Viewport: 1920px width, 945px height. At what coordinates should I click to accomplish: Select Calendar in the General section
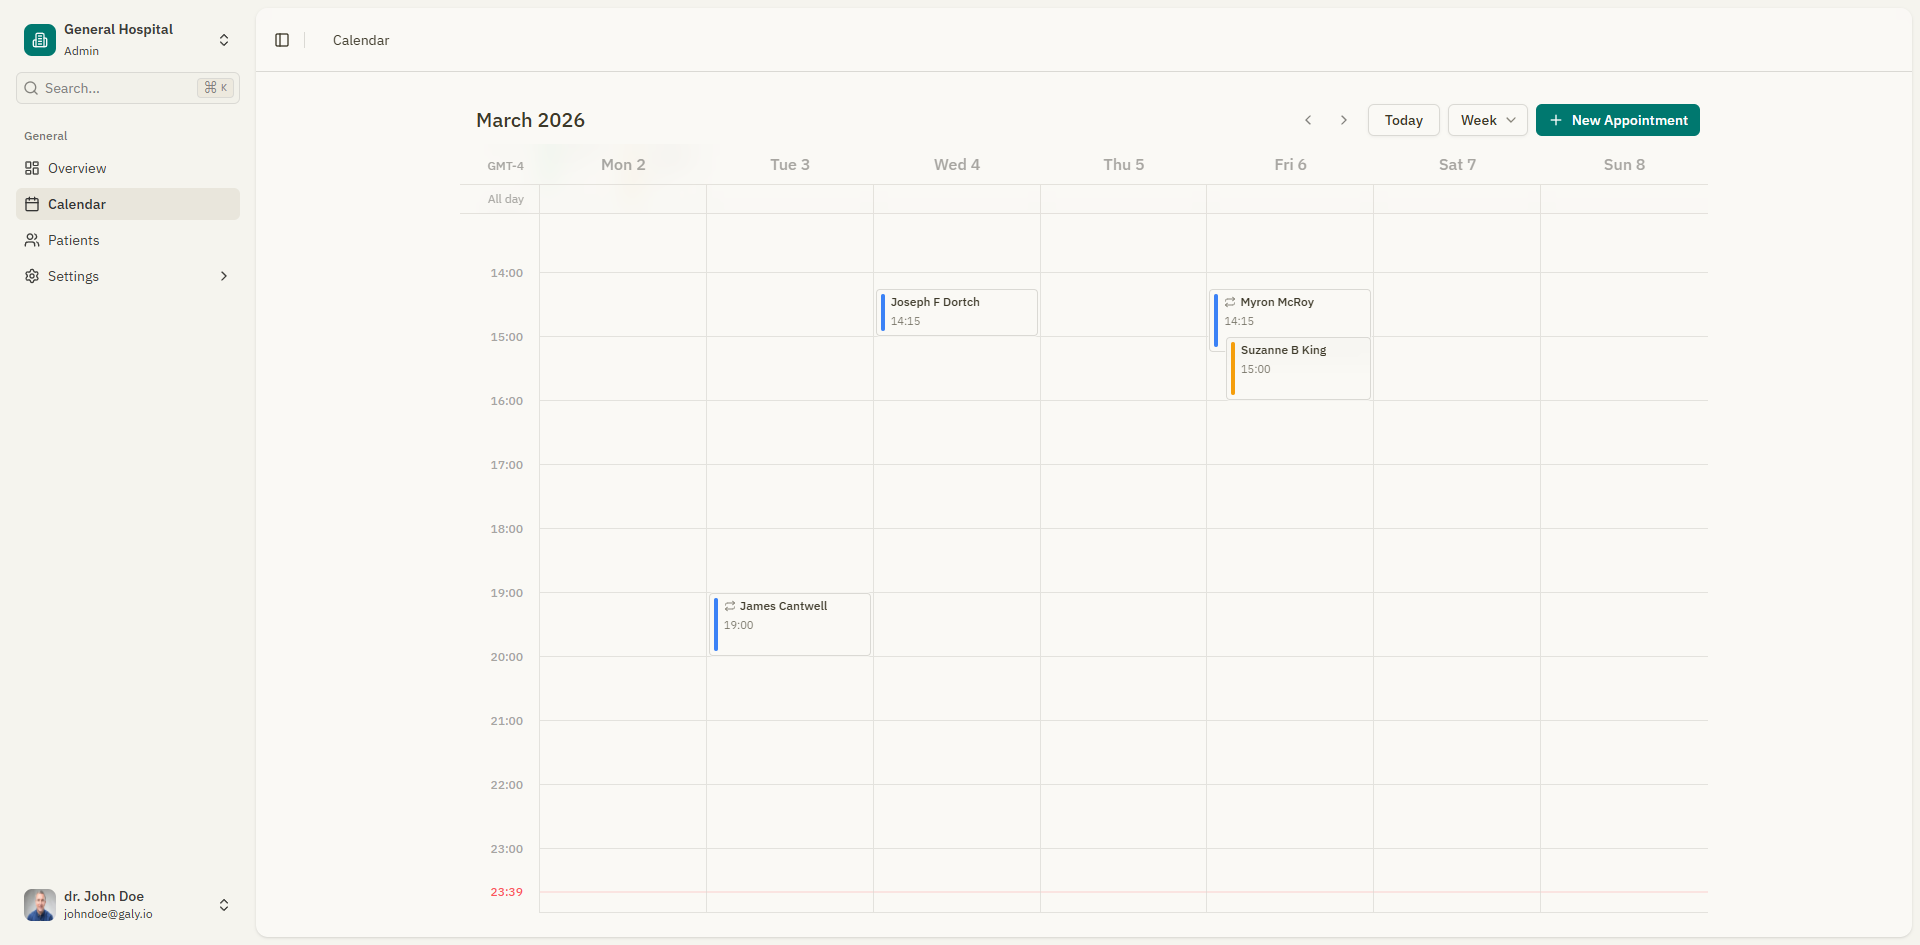80,204
